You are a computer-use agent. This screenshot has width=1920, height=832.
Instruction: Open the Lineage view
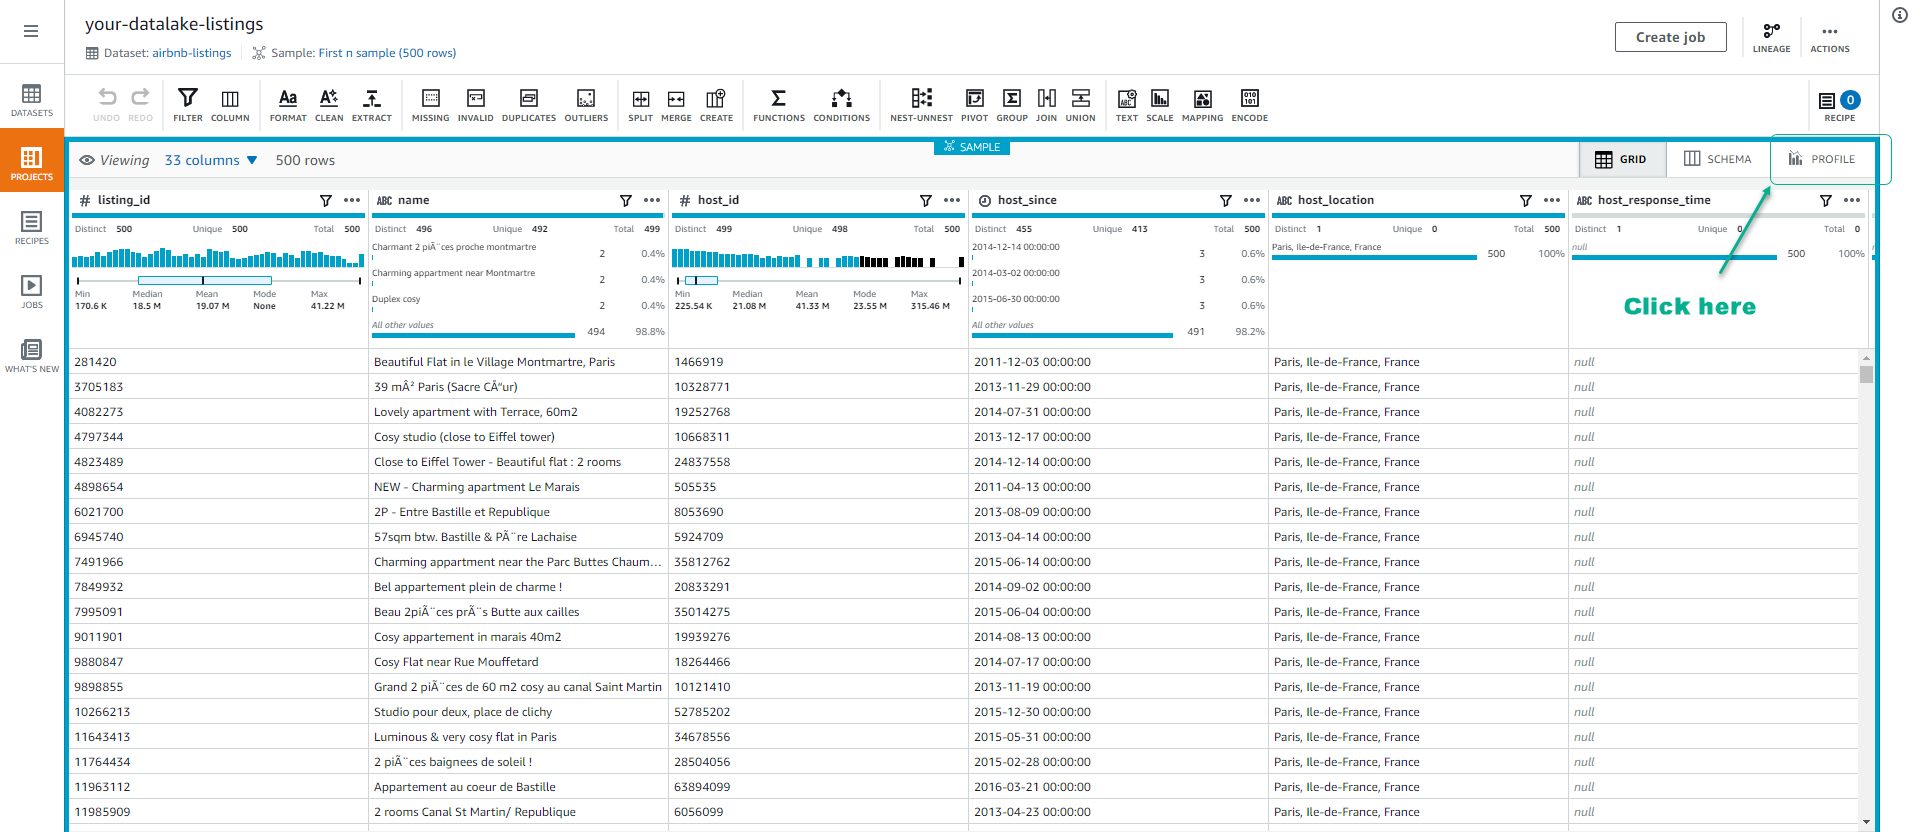(x=1772, y=37)
